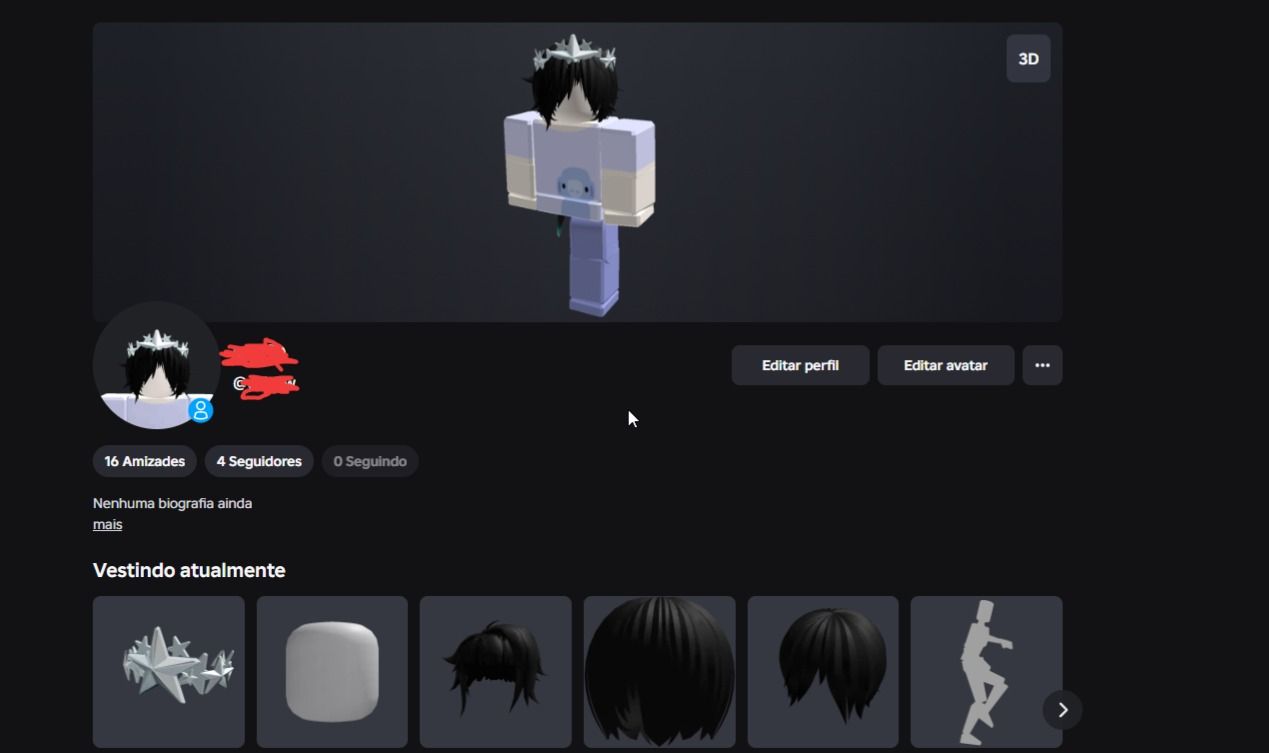This screenshot has height=753, width=1269.
Task: Open the 16 Amizades list
Action: (x=145, y=461)
